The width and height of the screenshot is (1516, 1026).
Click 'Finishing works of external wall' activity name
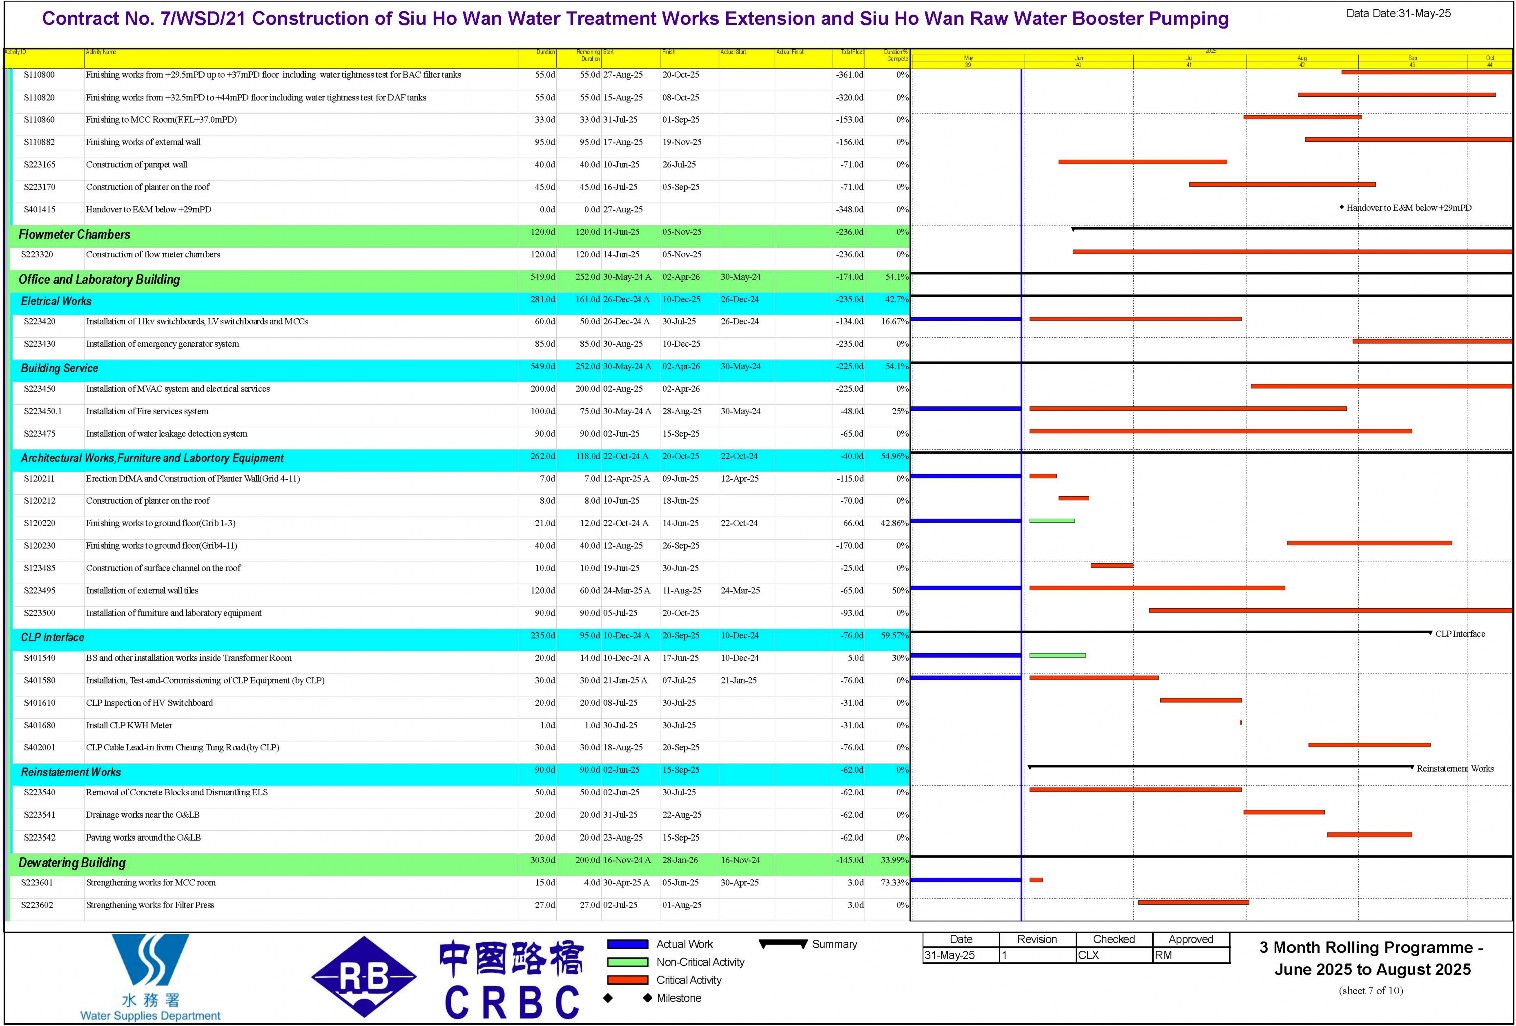(x=143, y=142)
